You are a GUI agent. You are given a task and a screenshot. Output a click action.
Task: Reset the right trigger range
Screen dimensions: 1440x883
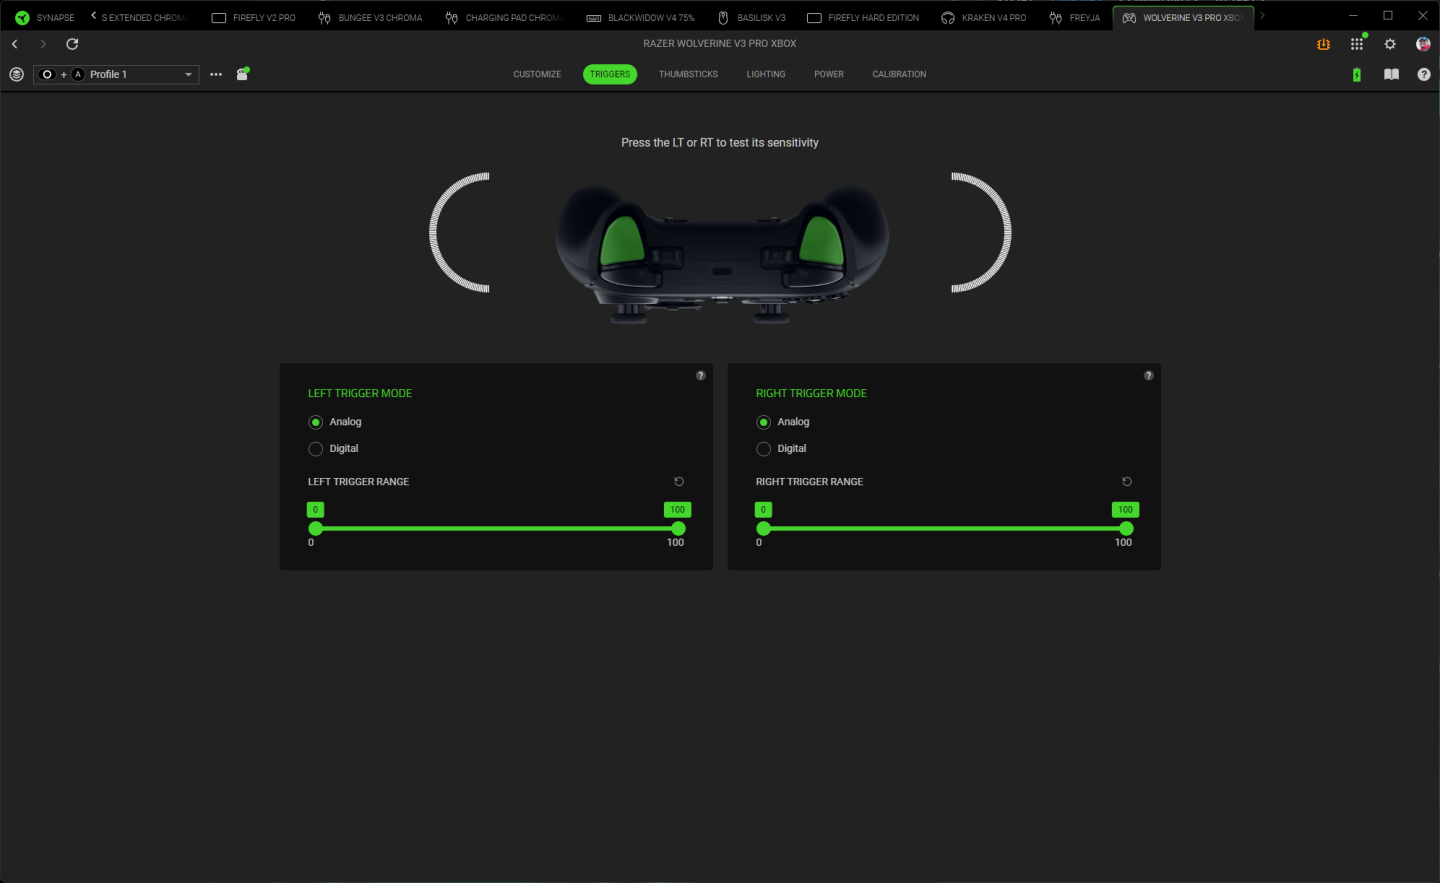click(x=1127, y=482)
